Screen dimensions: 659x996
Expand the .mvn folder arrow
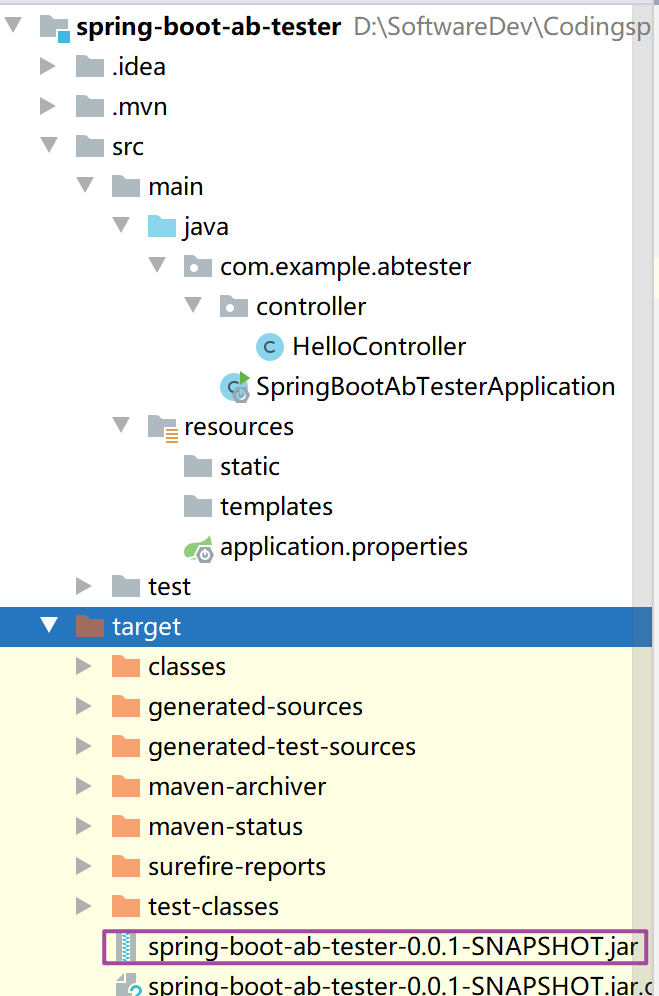(x=47, y=107)
